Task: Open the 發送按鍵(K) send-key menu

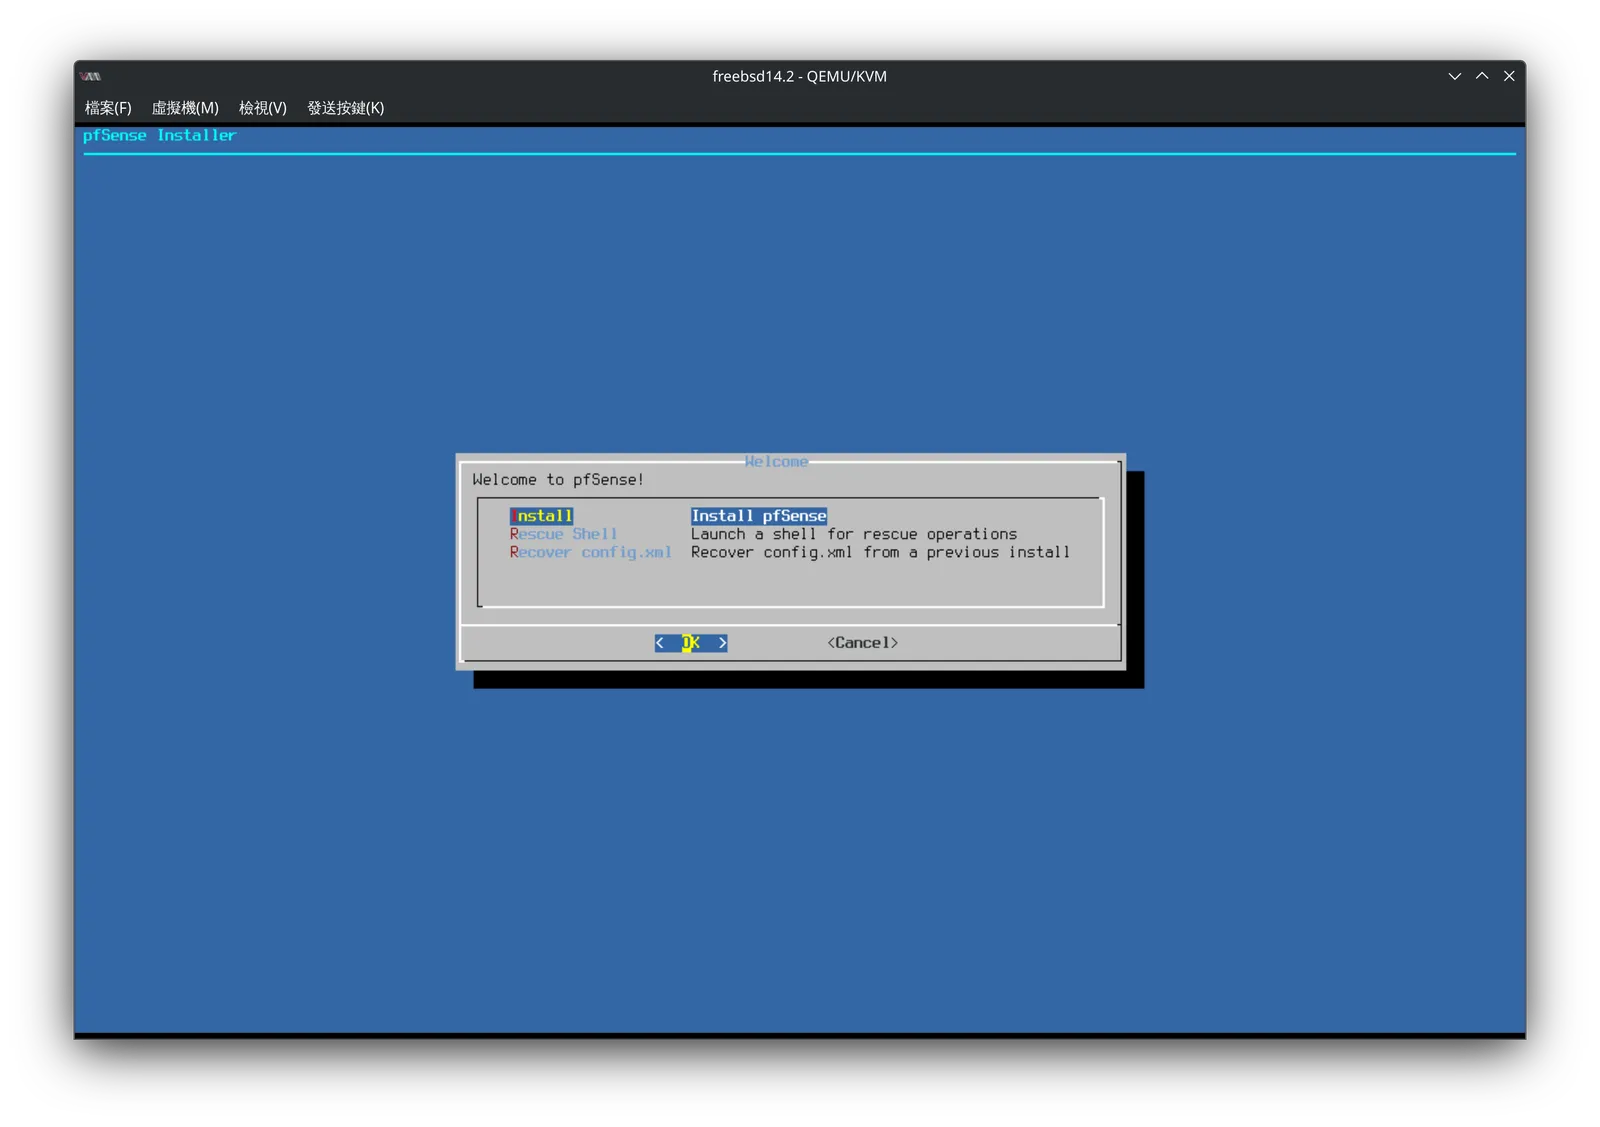Action: (x=345, y=108)
